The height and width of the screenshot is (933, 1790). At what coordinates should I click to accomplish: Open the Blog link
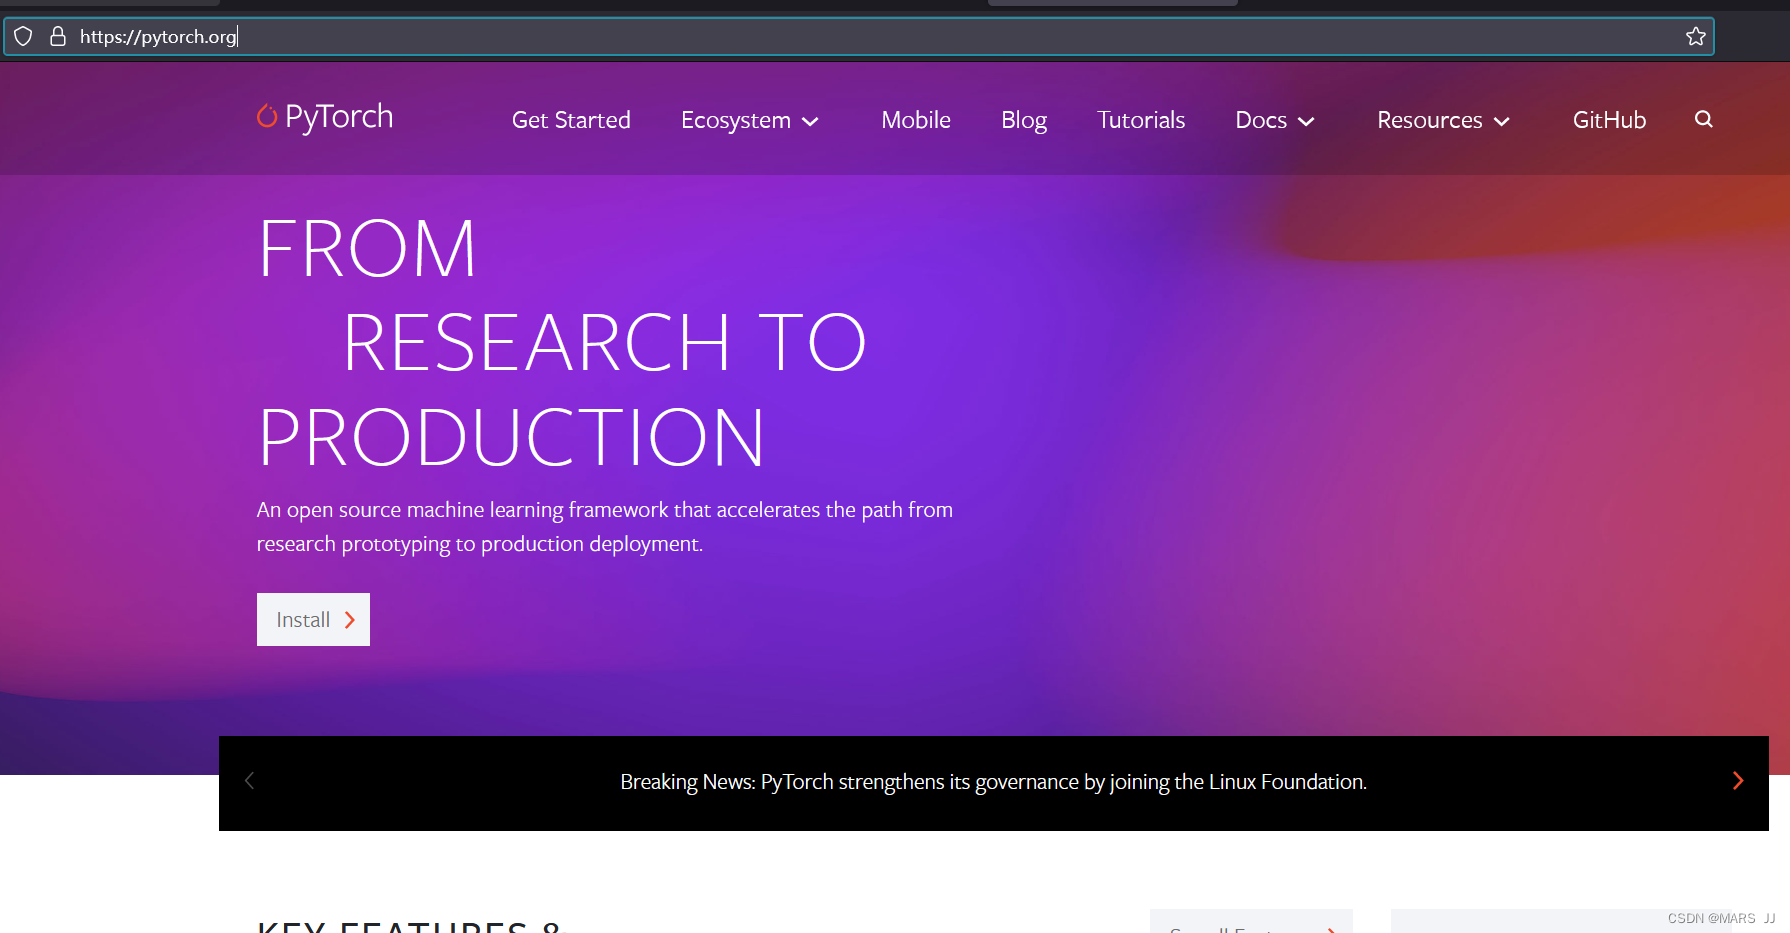(x=1024, y=120)
